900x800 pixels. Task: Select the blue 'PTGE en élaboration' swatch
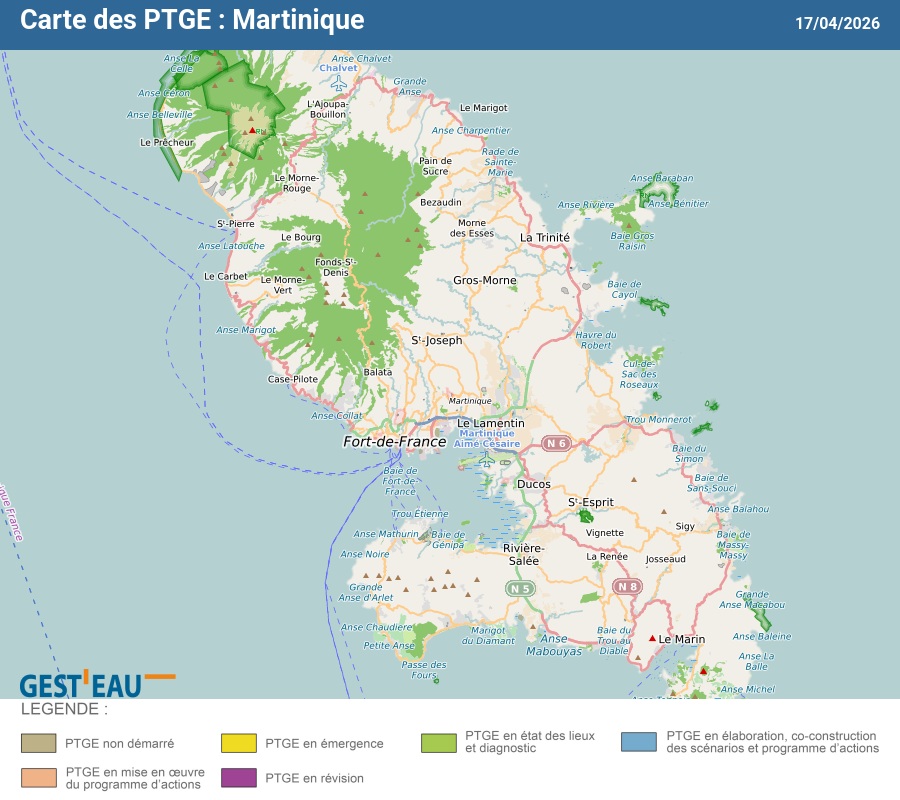[639, 742]
